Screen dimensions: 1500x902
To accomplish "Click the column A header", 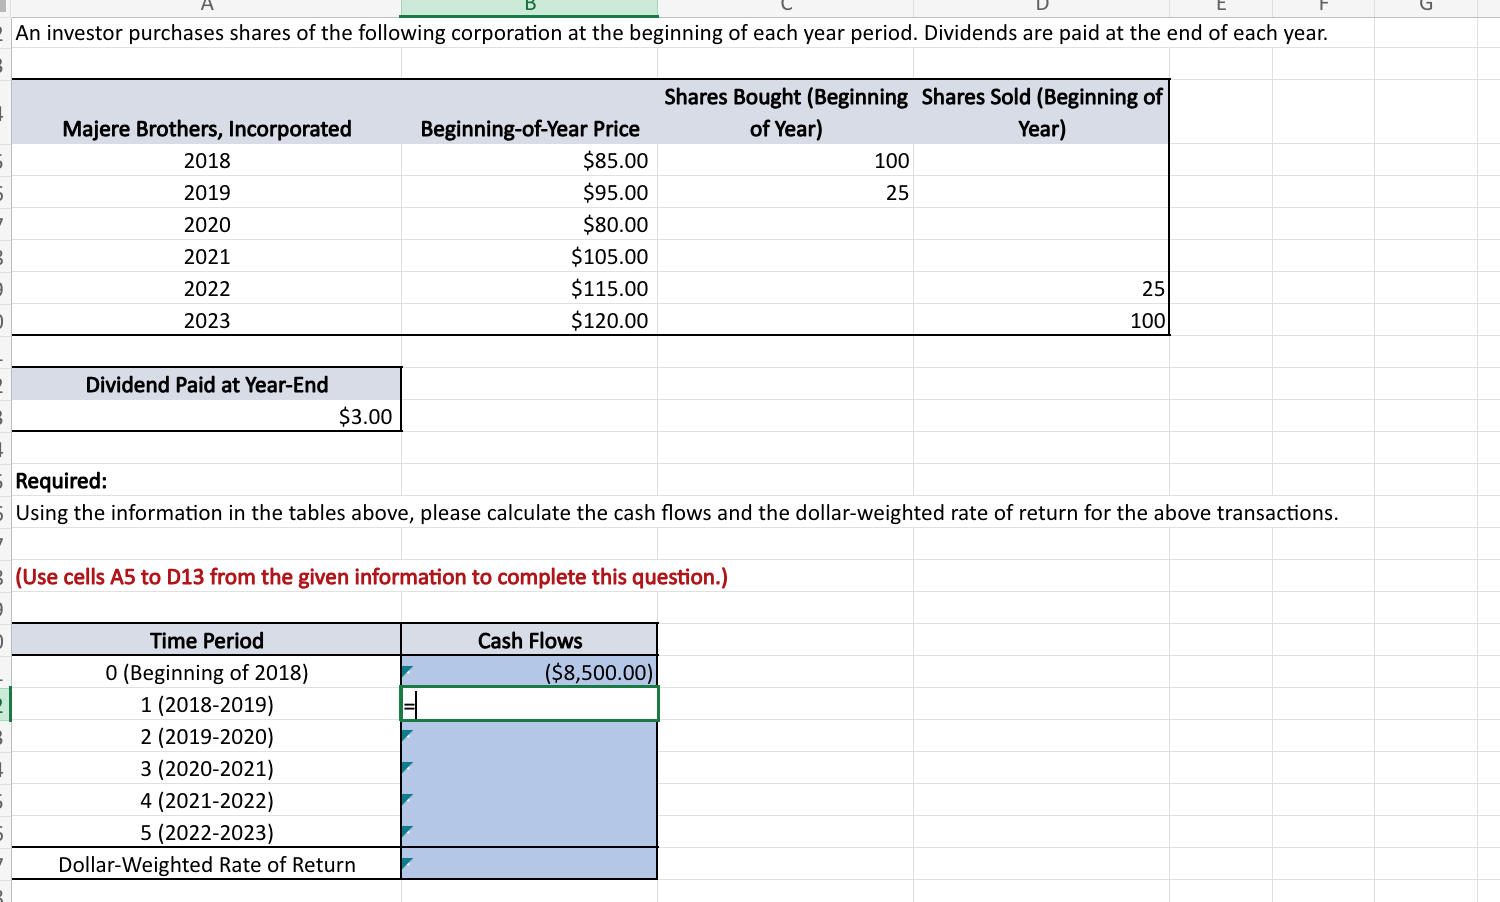I will (x=207, y=7).
